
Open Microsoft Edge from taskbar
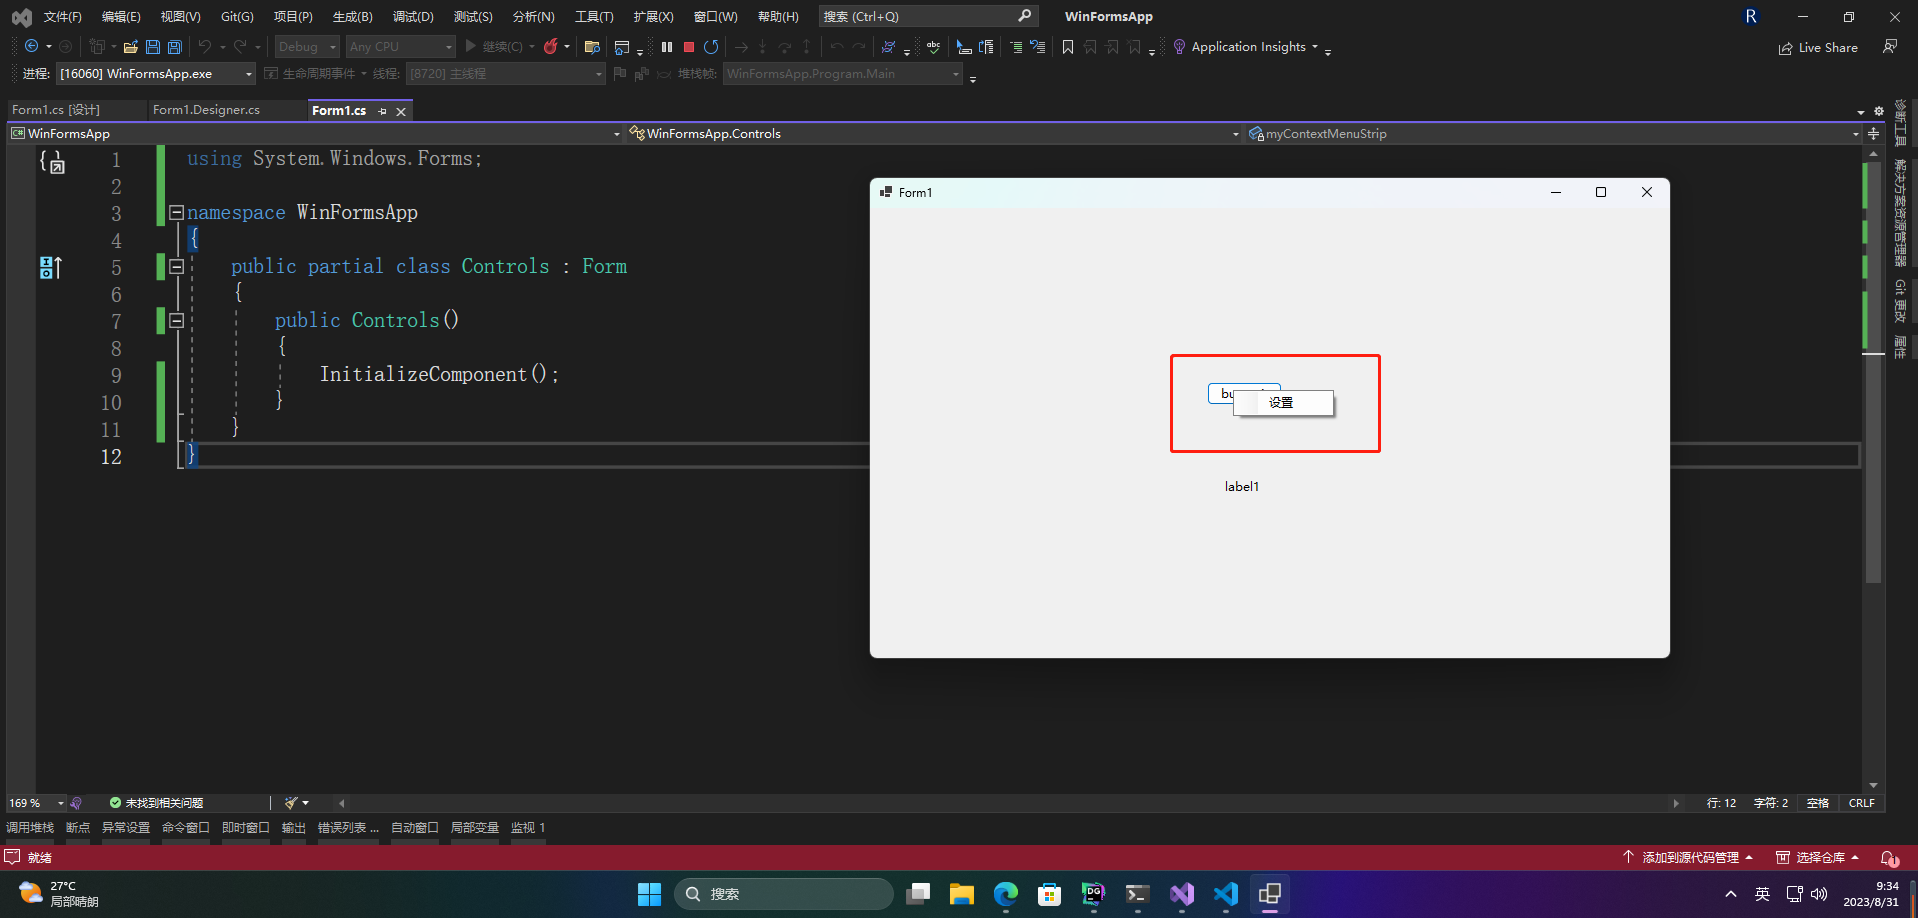pos(1005,894)
